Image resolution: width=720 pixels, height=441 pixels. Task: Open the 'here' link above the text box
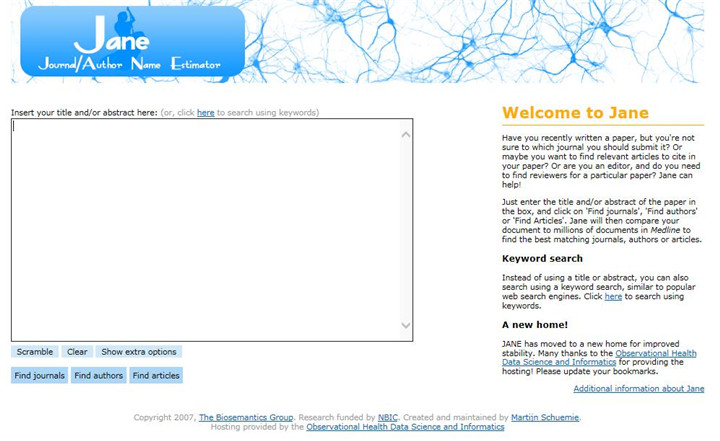[x=205, y=113]
